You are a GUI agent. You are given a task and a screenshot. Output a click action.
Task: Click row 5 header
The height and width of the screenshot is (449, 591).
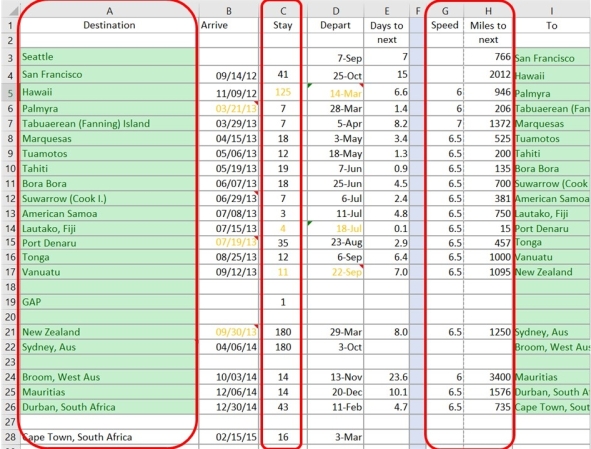(10, 92)
